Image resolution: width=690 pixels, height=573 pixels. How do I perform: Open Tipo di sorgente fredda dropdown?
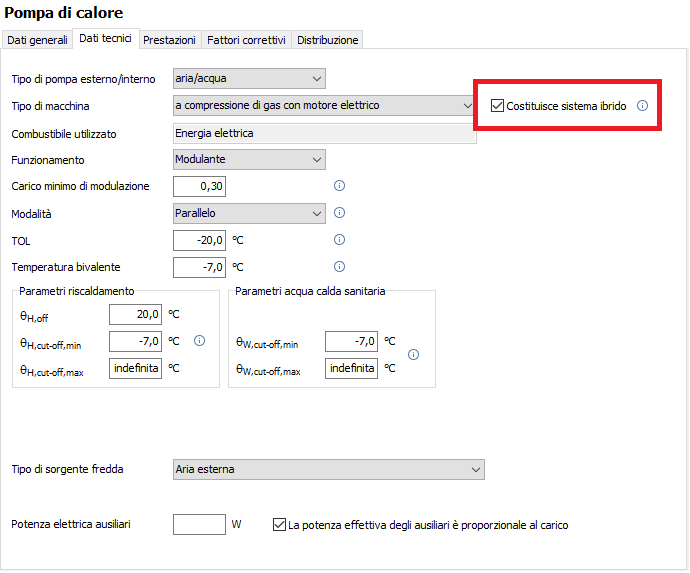pos(329,470)
